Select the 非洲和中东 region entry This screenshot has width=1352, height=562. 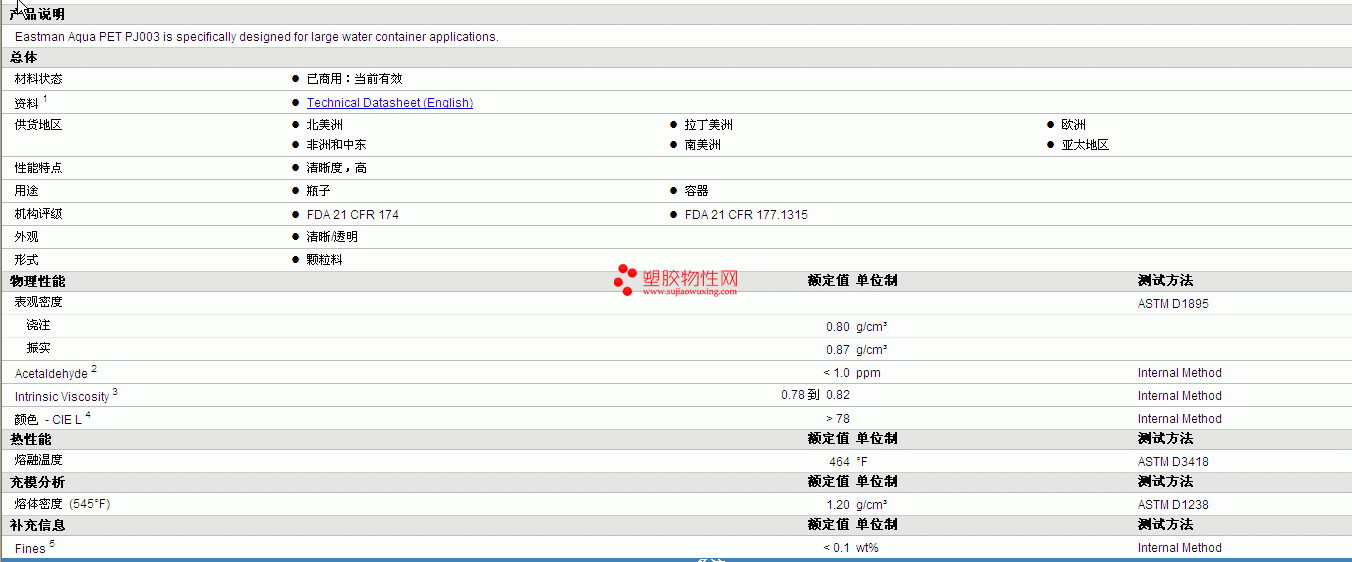coord(336,145)
